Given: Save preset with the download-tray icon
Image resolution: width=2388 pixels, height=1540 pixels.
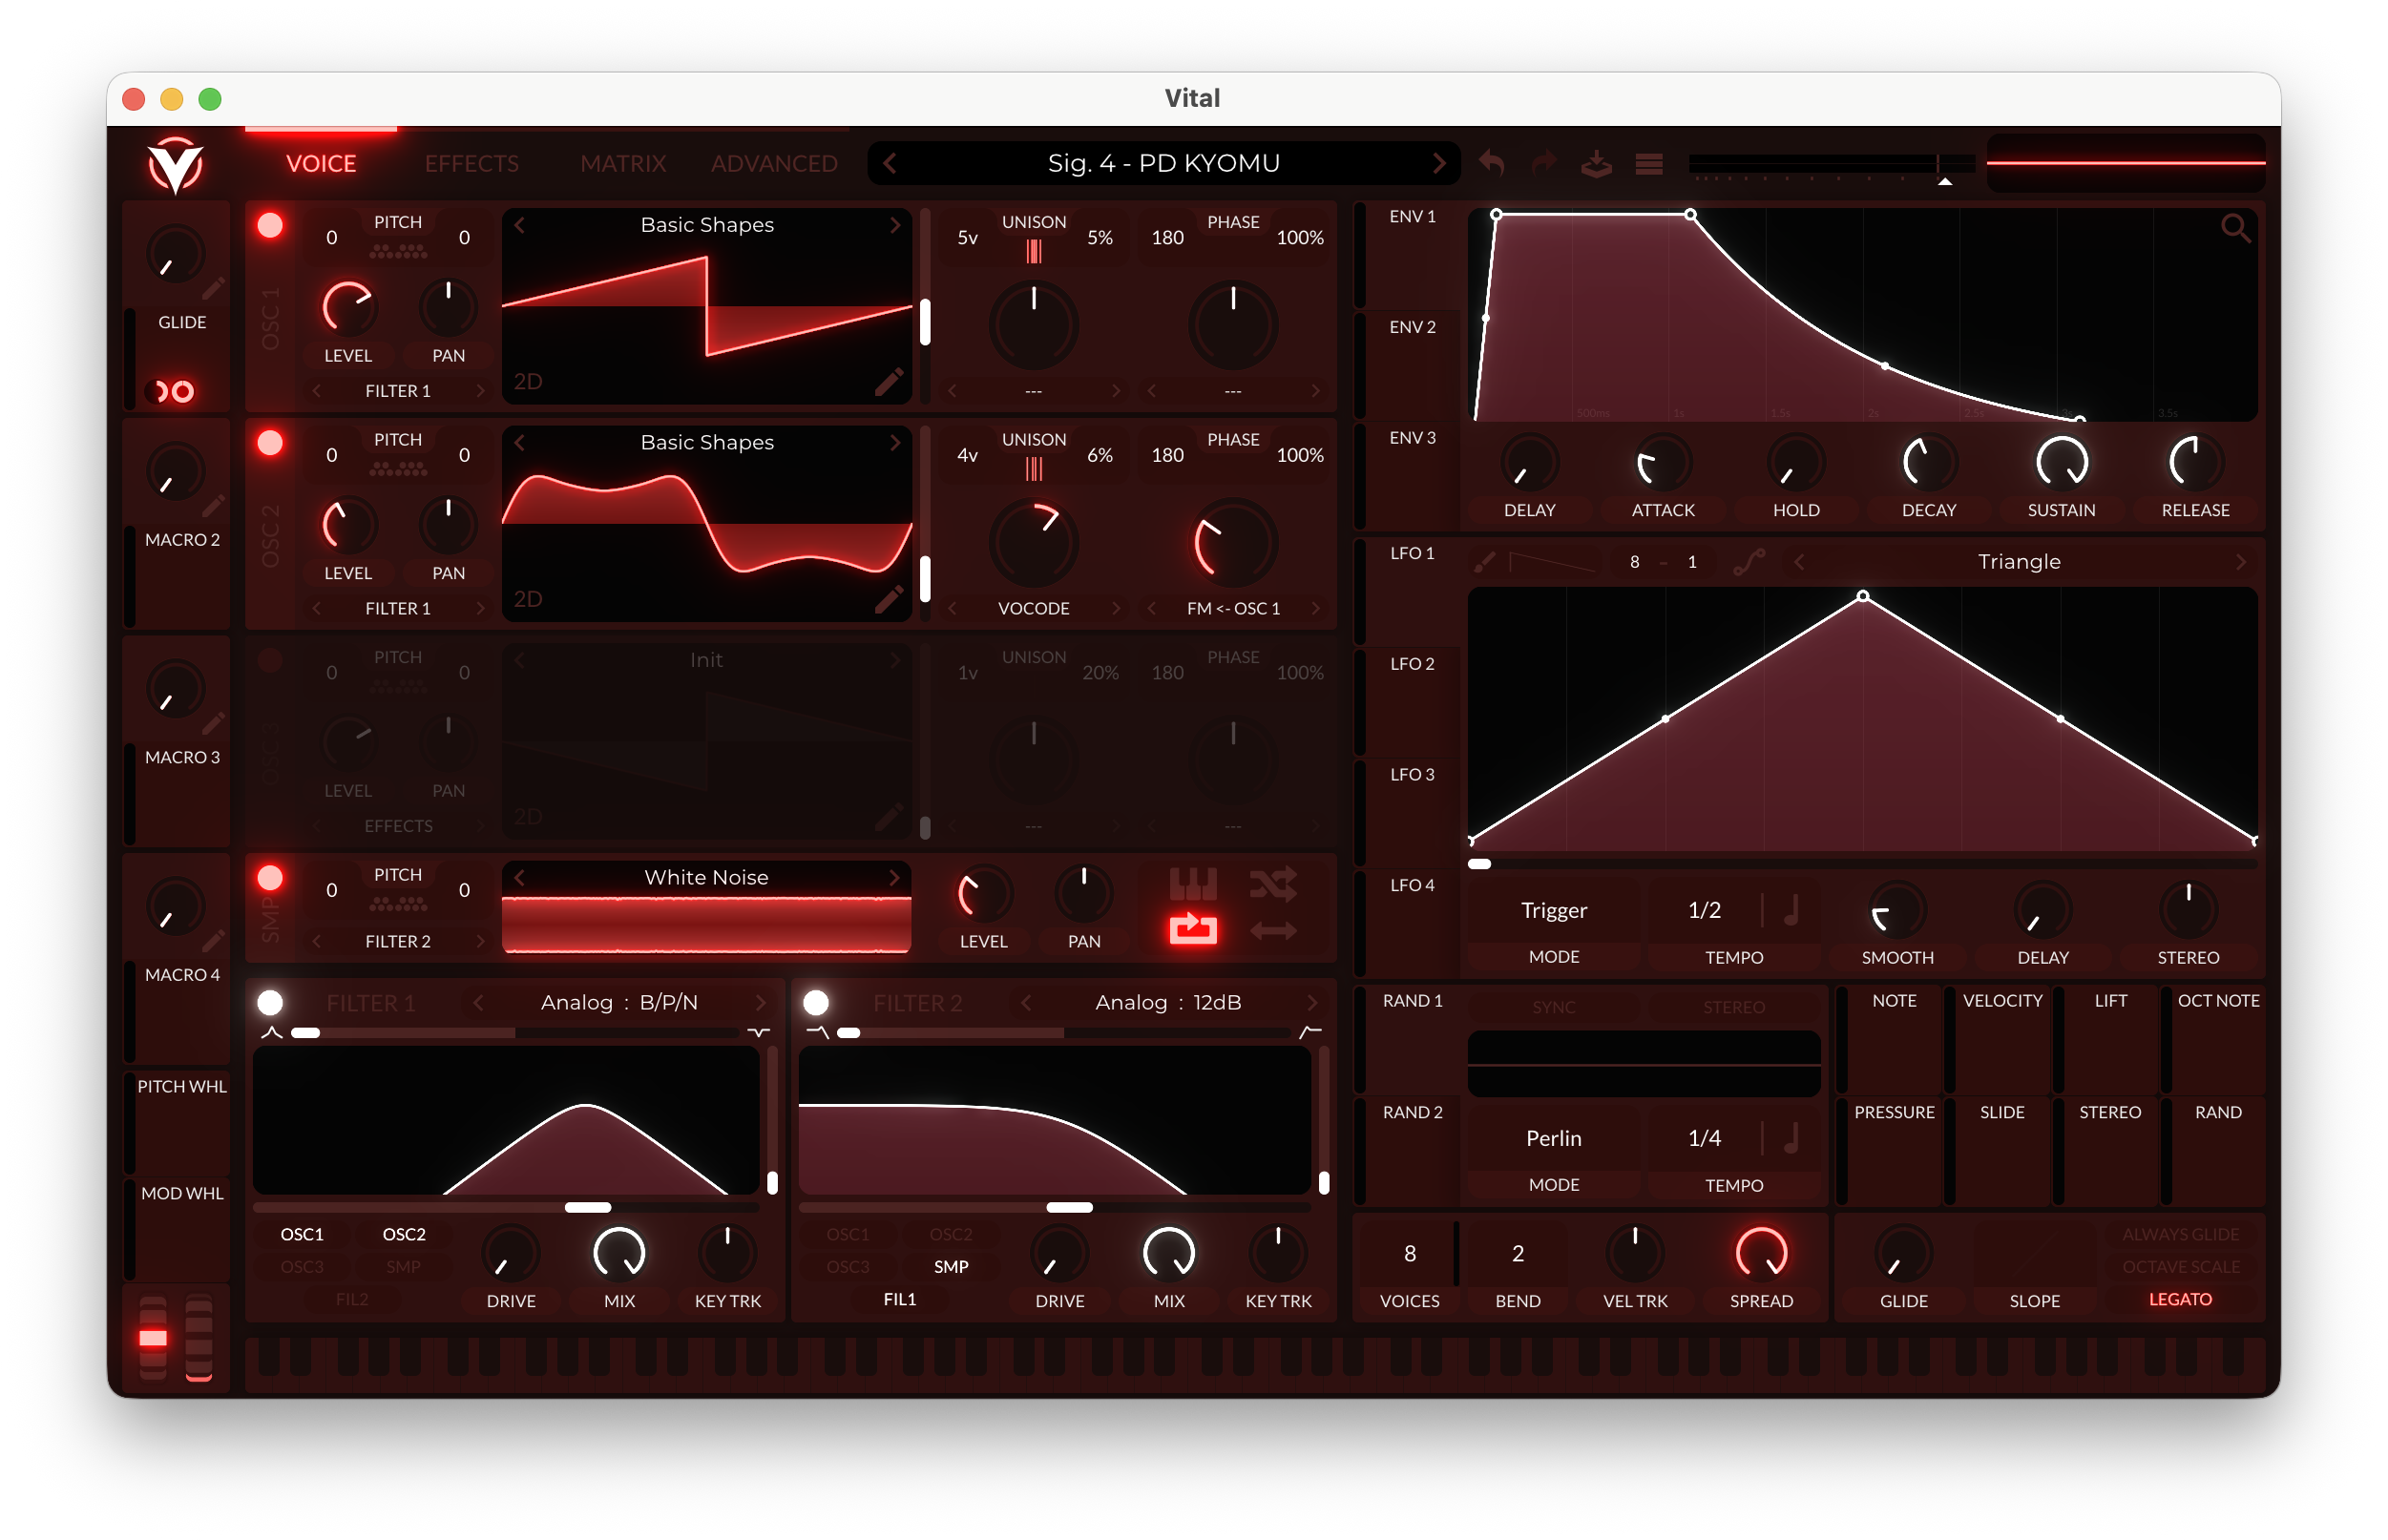Looking at the screenshot, I should [x=1596, y=162].
